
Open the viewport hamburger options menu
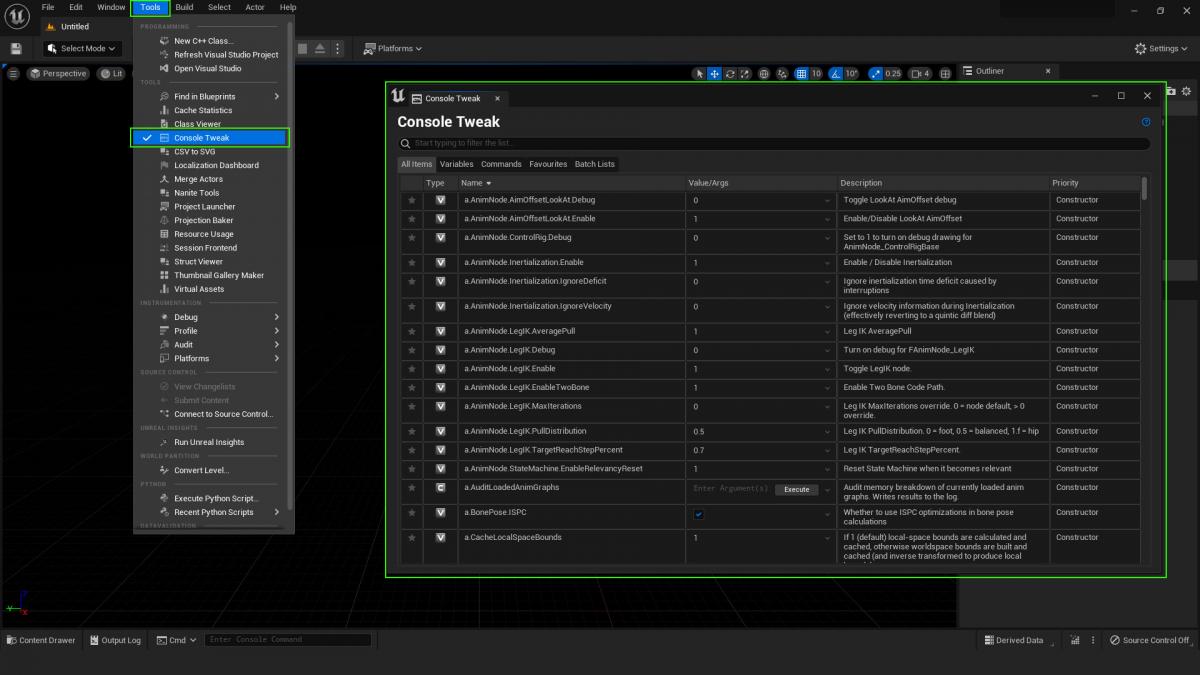pos(14,74)
